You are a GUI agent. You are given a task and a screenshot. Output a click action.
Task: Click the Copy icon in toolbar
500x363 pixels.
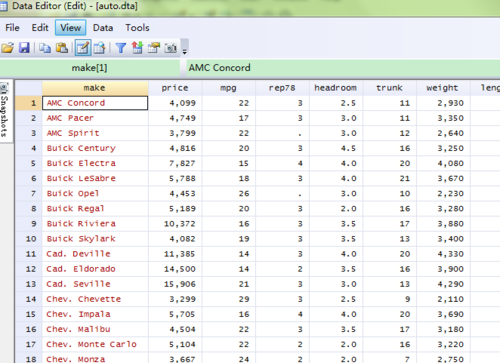[x=45, y=48]
